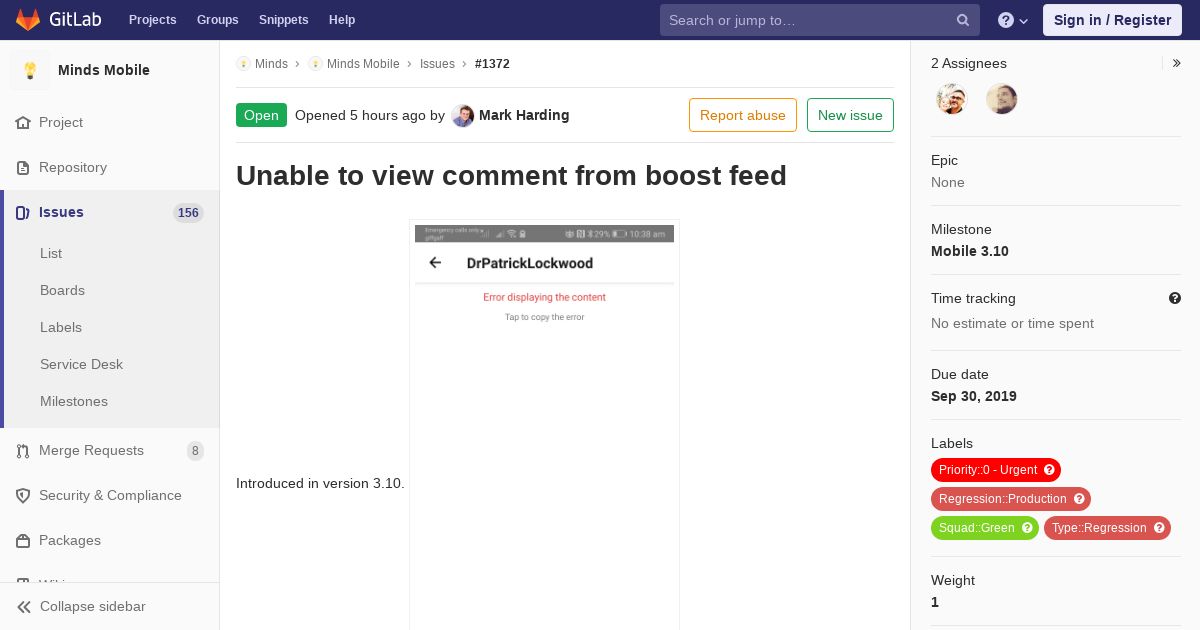Click the Repository file icon
The height and width of the screenshot is (630, 1200).
(23, 168)
